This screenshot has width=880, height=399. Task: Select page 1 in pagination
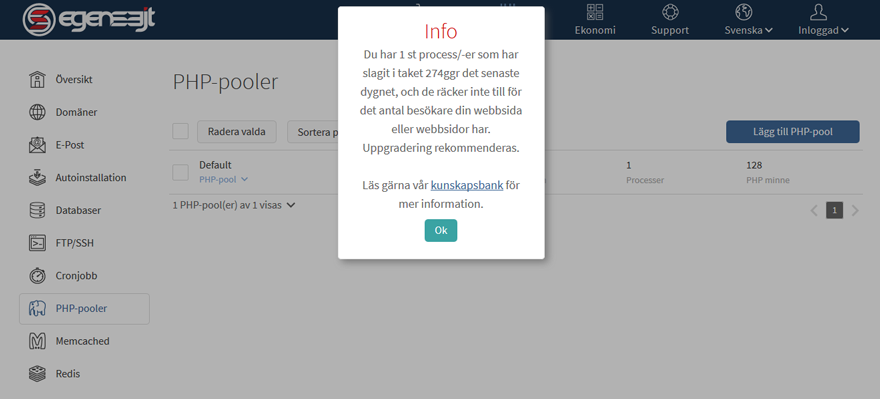pyautogui.click(x=835, y=211)
